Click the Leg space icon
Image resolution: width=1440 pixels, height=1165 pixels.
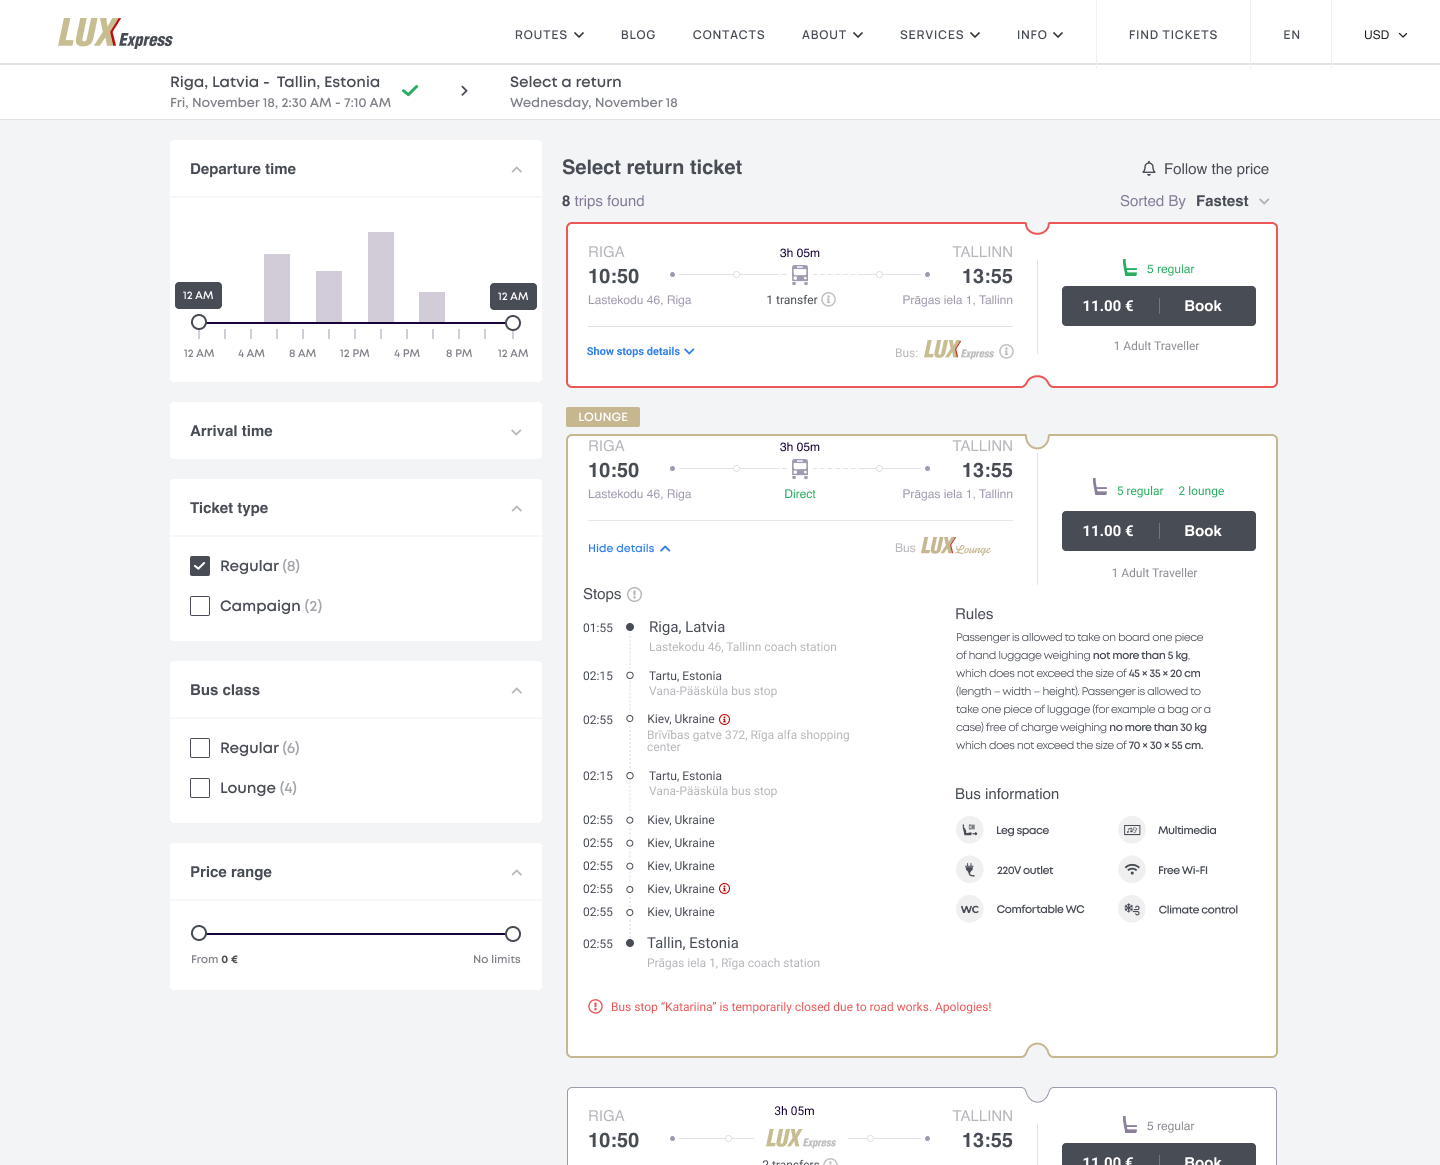point(970,830)
